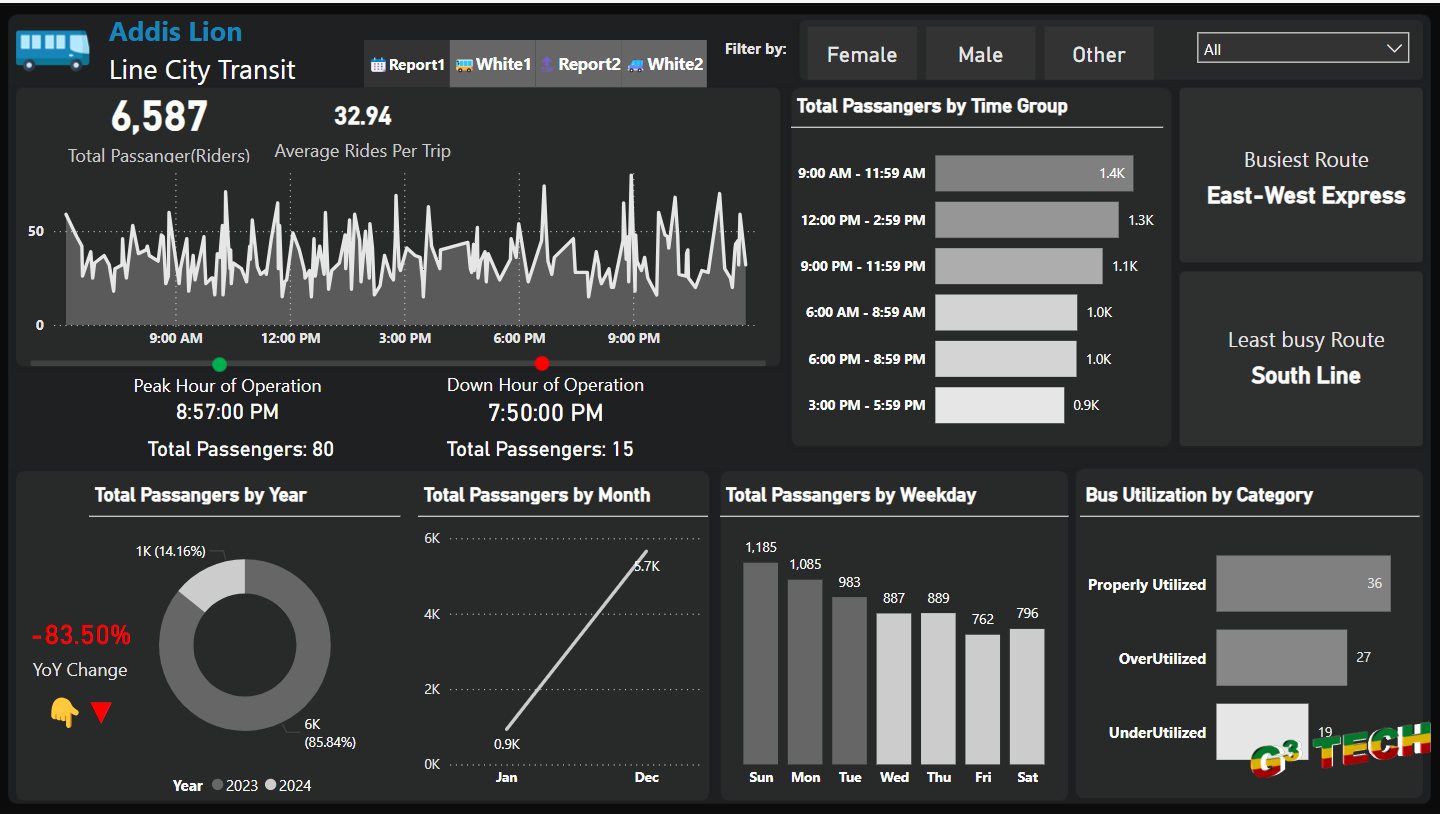Screen dimensions: 1440x814
Task: Click the 8:57:00 PM peak hour text
Action: 228,412
